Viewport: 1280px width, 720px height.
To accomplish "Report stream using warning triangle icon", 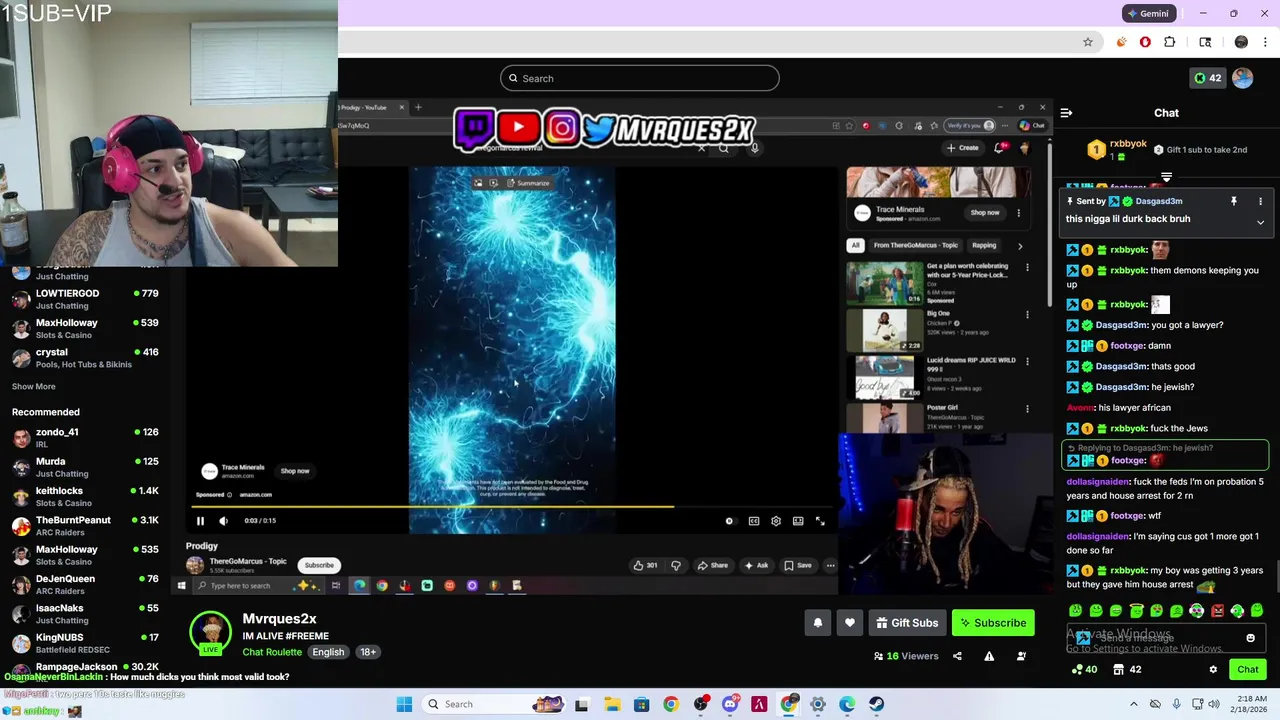I will [989, 656].
